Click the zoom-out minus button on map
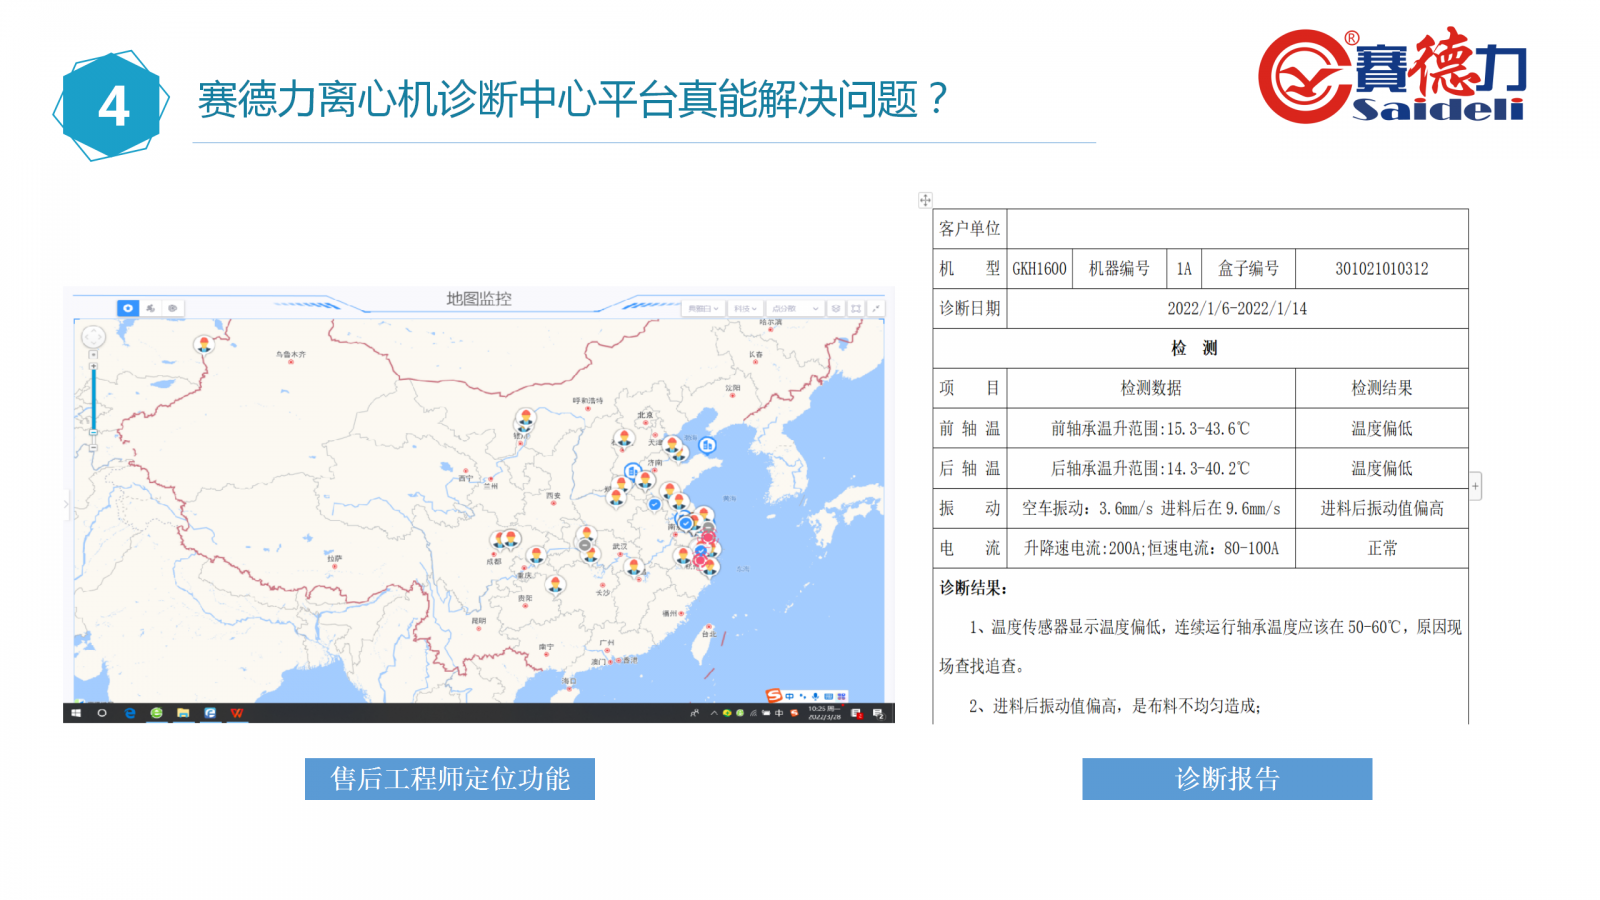 coord(93,447)
